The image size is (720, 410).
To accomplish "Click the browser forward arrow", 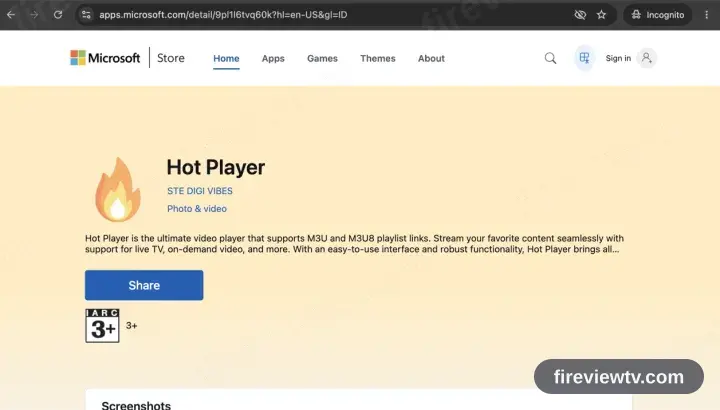I will (x=34, y=15).
